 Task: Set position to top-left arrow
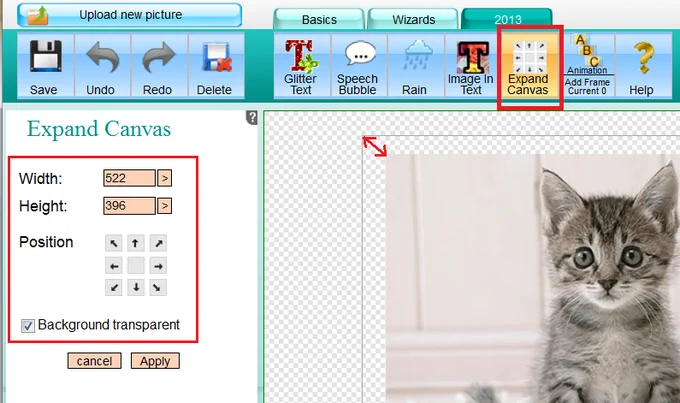click(114, 243)
